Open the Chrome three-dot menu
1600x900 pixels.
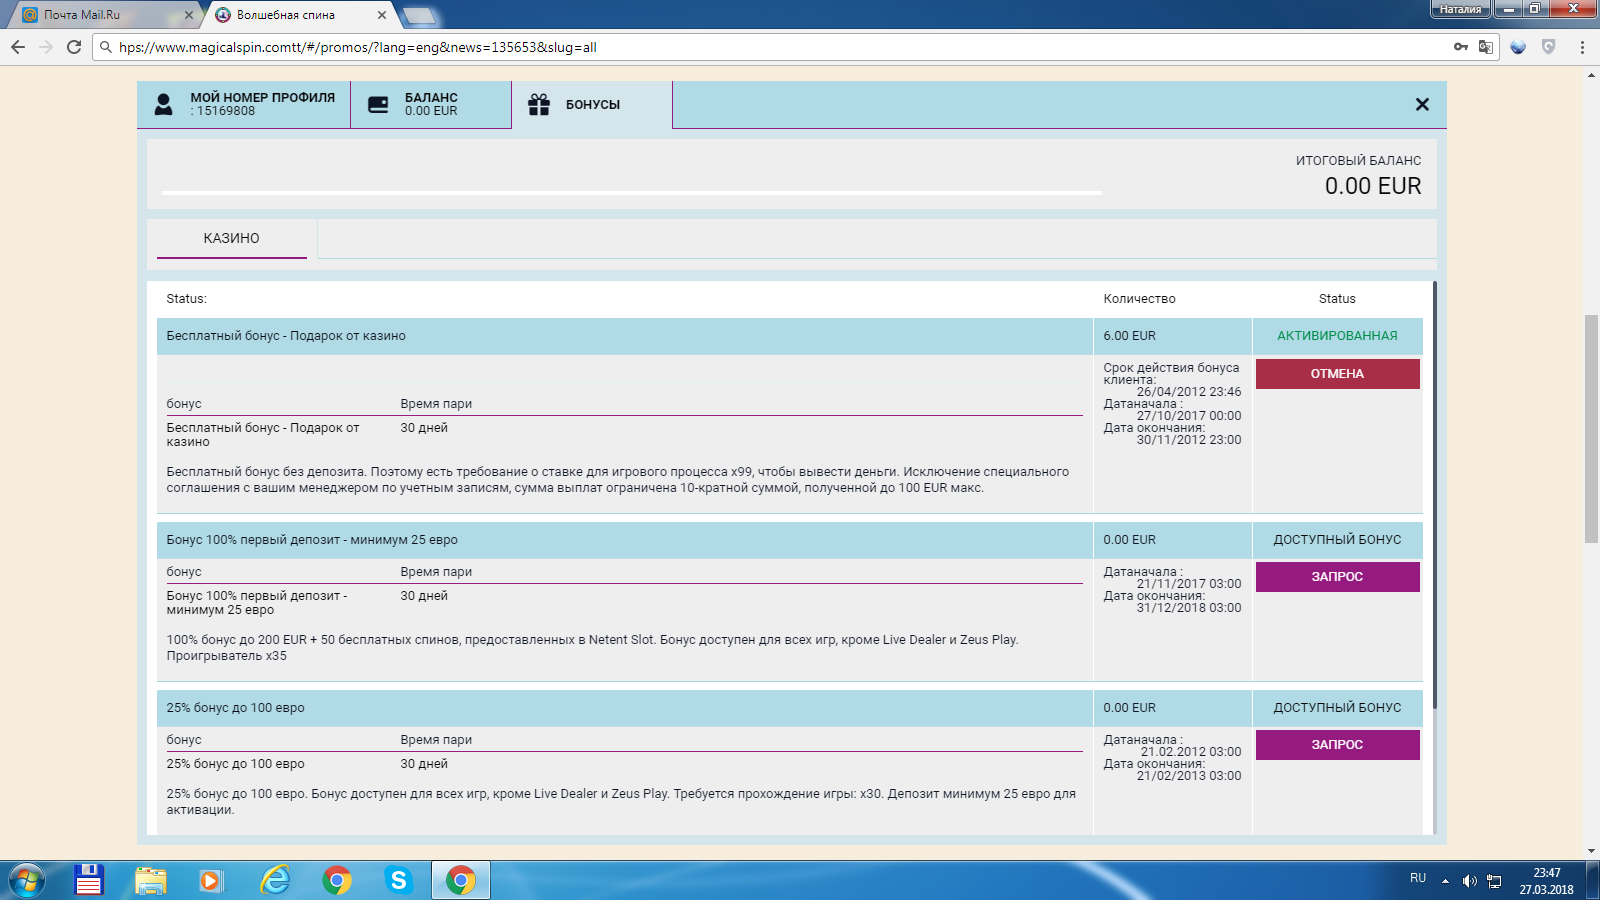[1582, 47]
